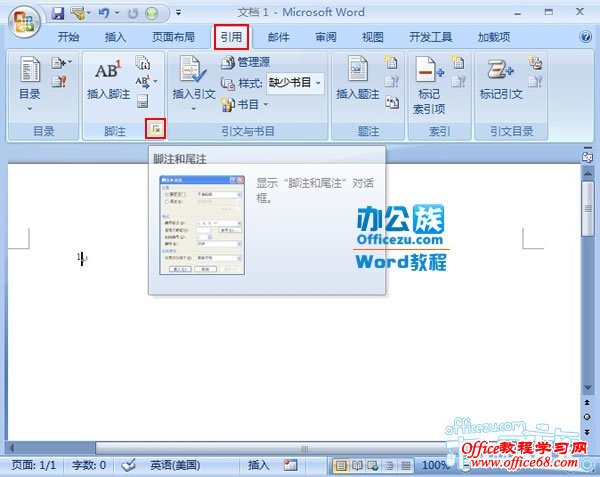Click the scroll down arrow on vertical scrollbar
This screenshot has height=477, width=600.
tap(587, 387)
